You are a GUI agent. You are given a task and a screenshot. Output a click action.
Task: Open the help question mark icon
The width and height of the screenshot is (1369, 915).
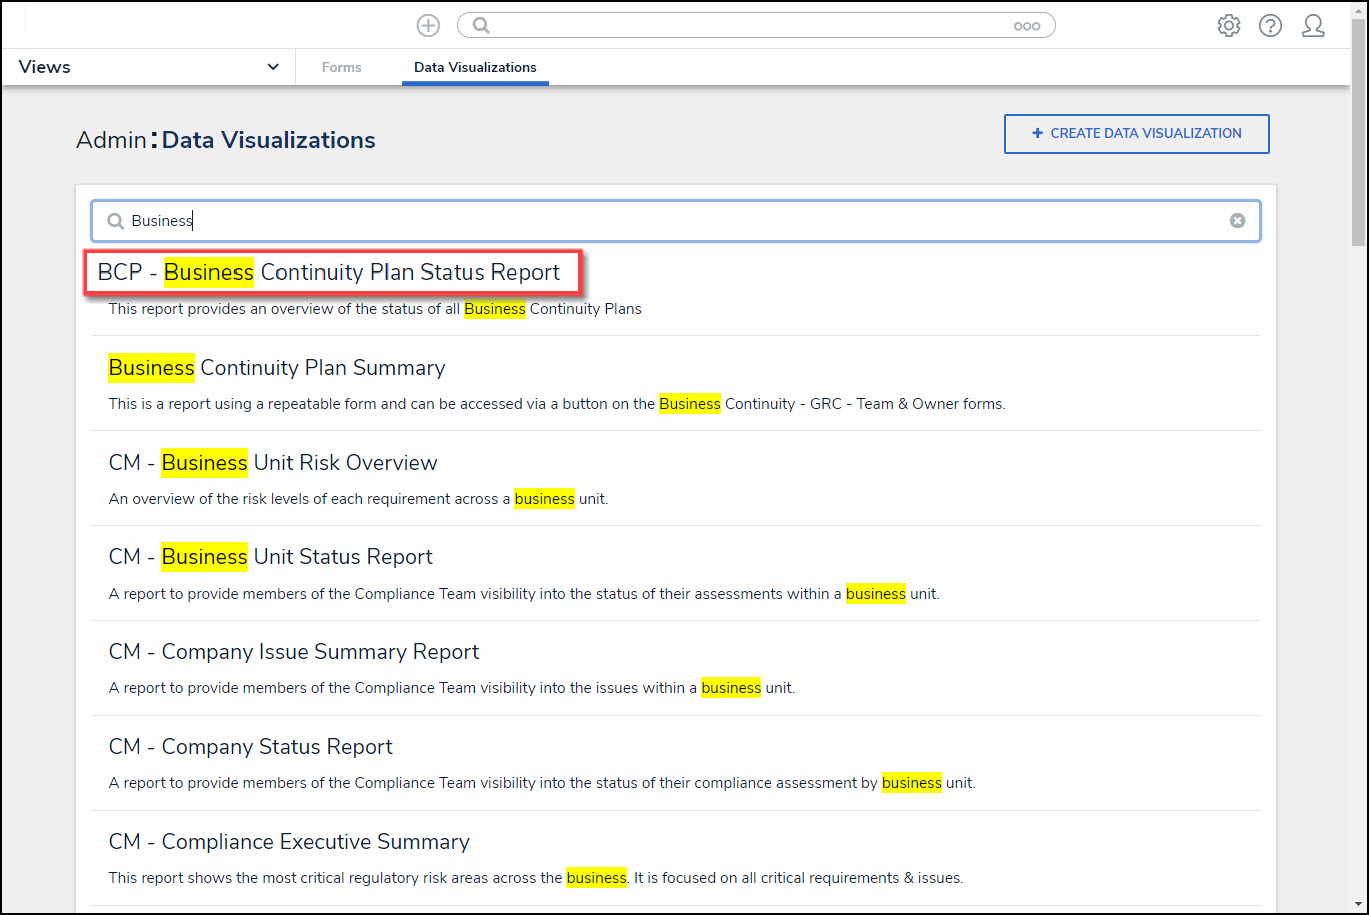tap(1270, 26)
